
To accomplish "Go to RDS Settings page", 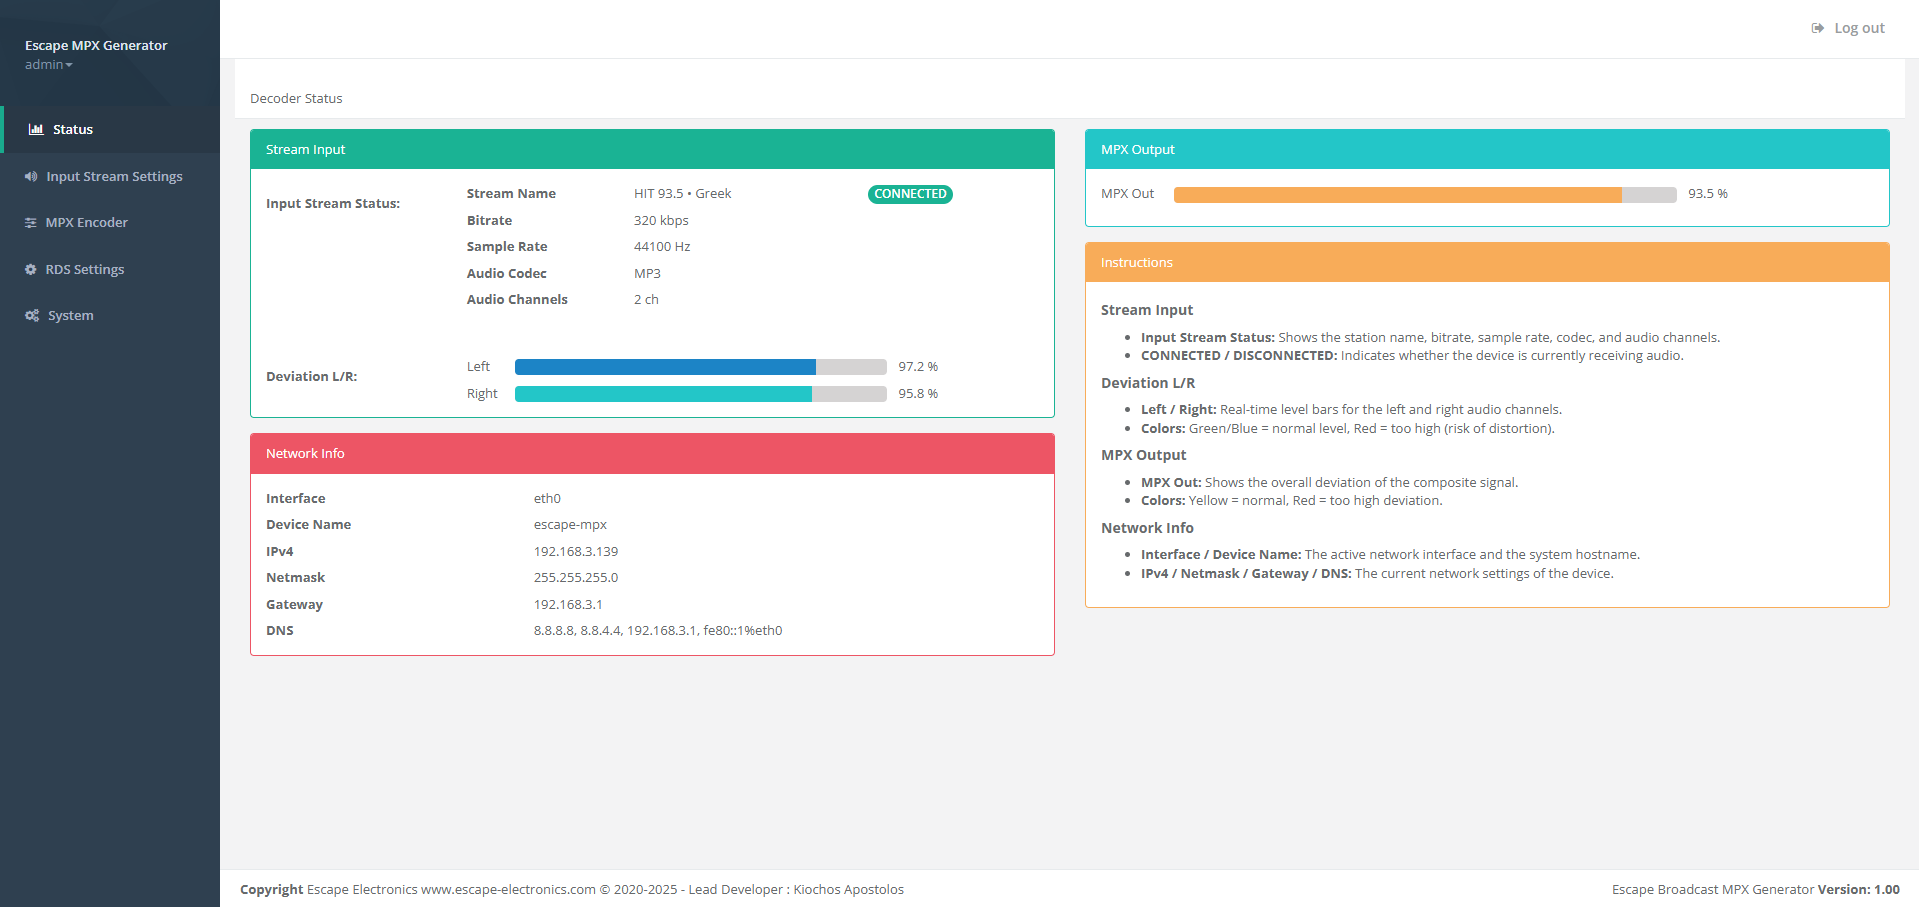I will coord(85,269).
